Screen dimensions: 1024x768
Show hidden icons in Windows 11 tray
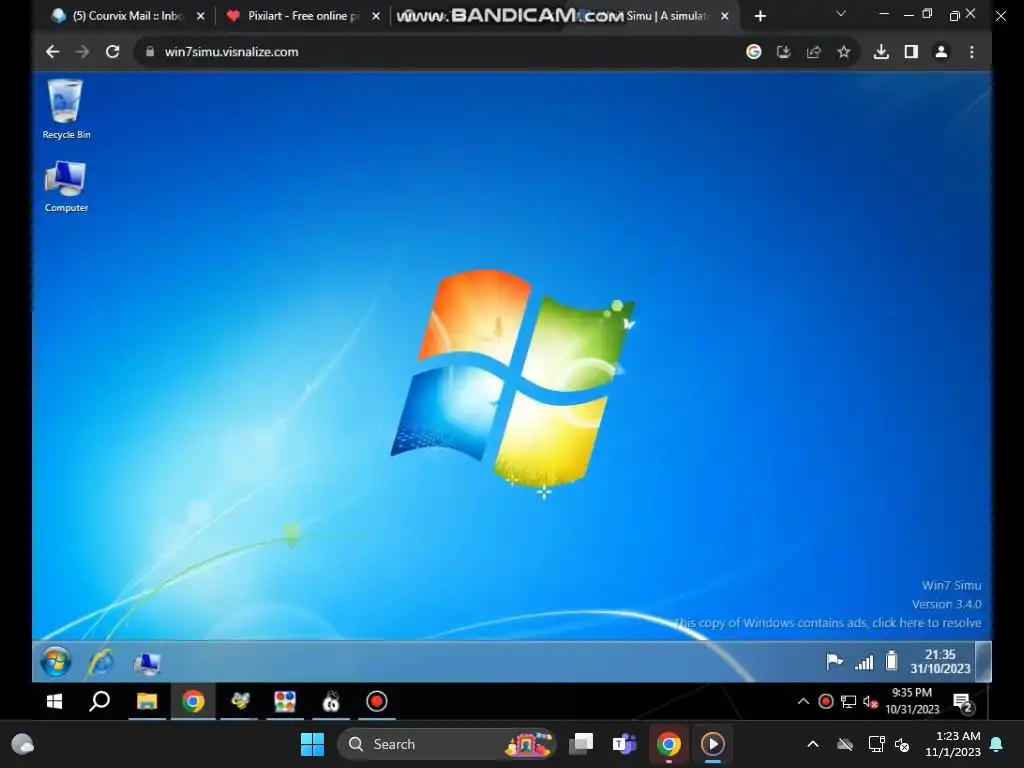(x=813, y=744)
